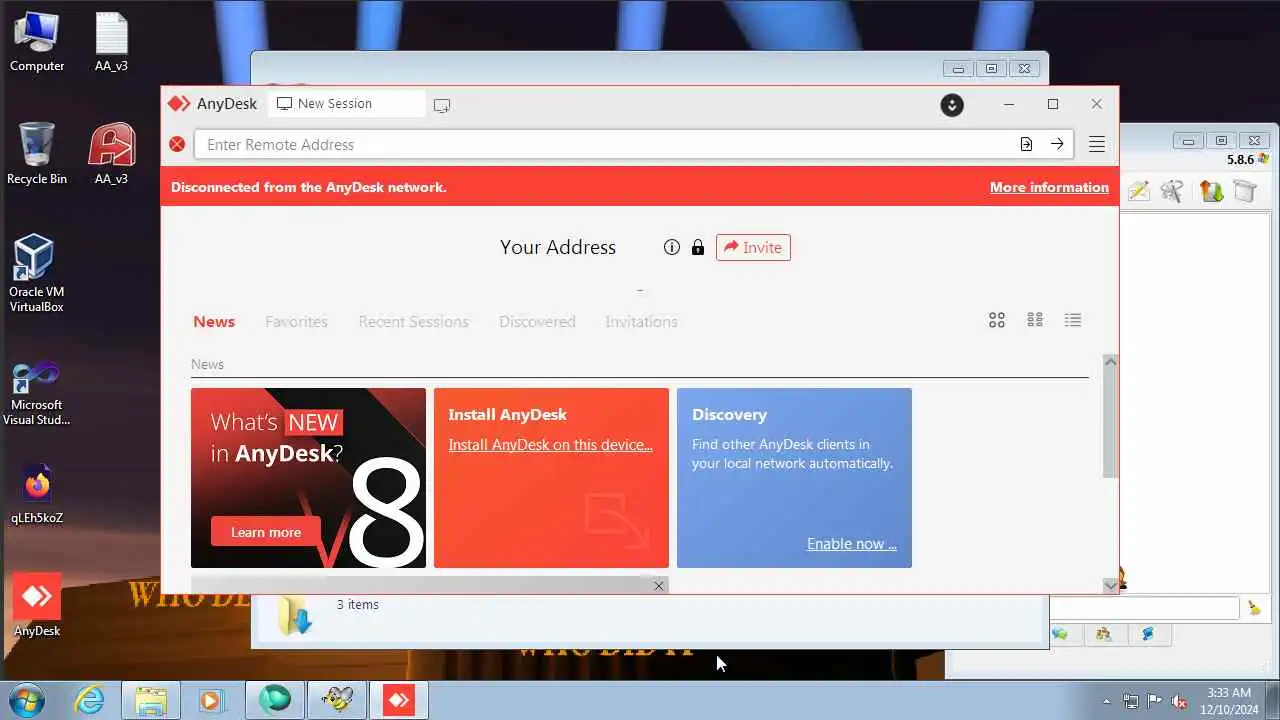The image size is (1280, 720).
Task: Click the Discovery news card
Action: [x=794, y=478]
